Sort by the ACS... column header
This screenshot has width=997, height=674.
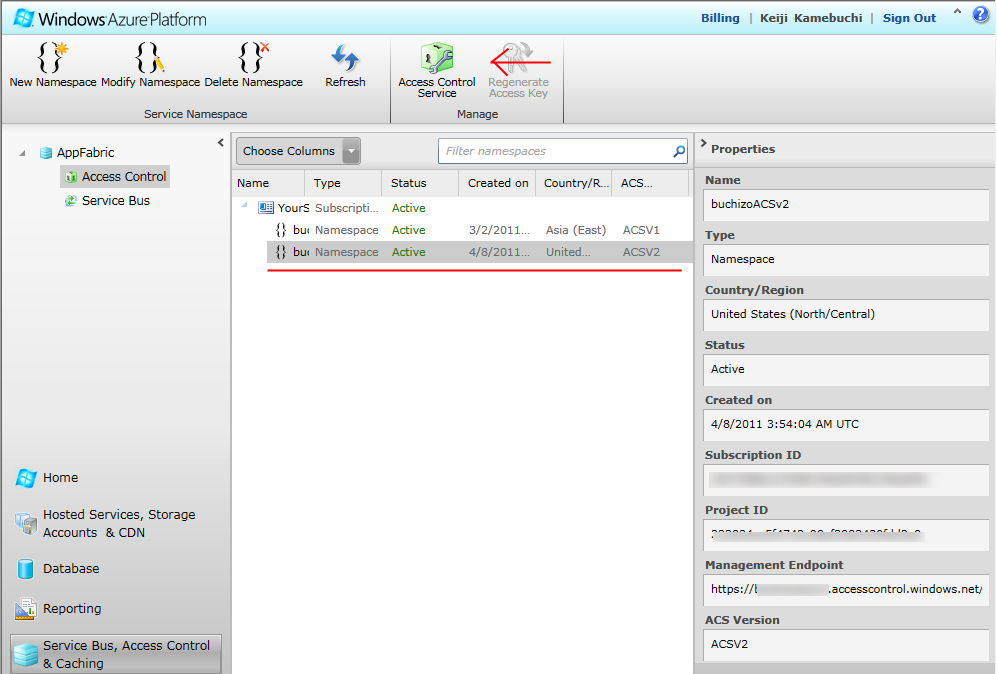click(x=650, y=183)
